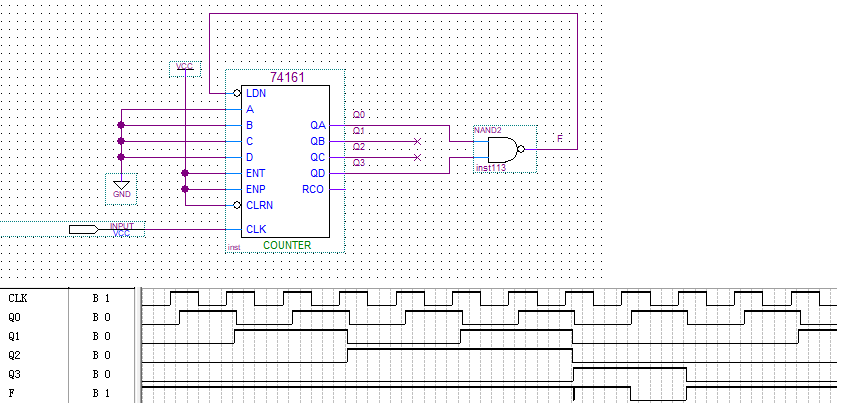Click the B input pin label

click(x=249, y=125)
